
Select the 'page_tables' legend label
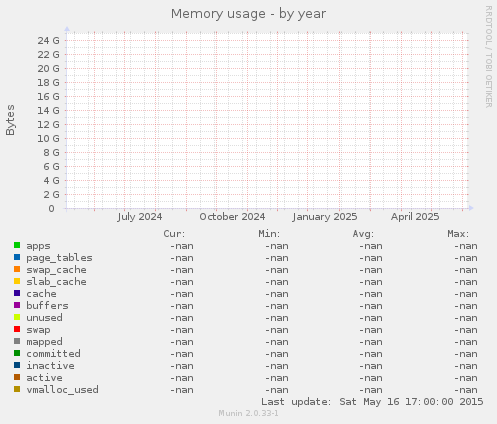tap(59, 258)
